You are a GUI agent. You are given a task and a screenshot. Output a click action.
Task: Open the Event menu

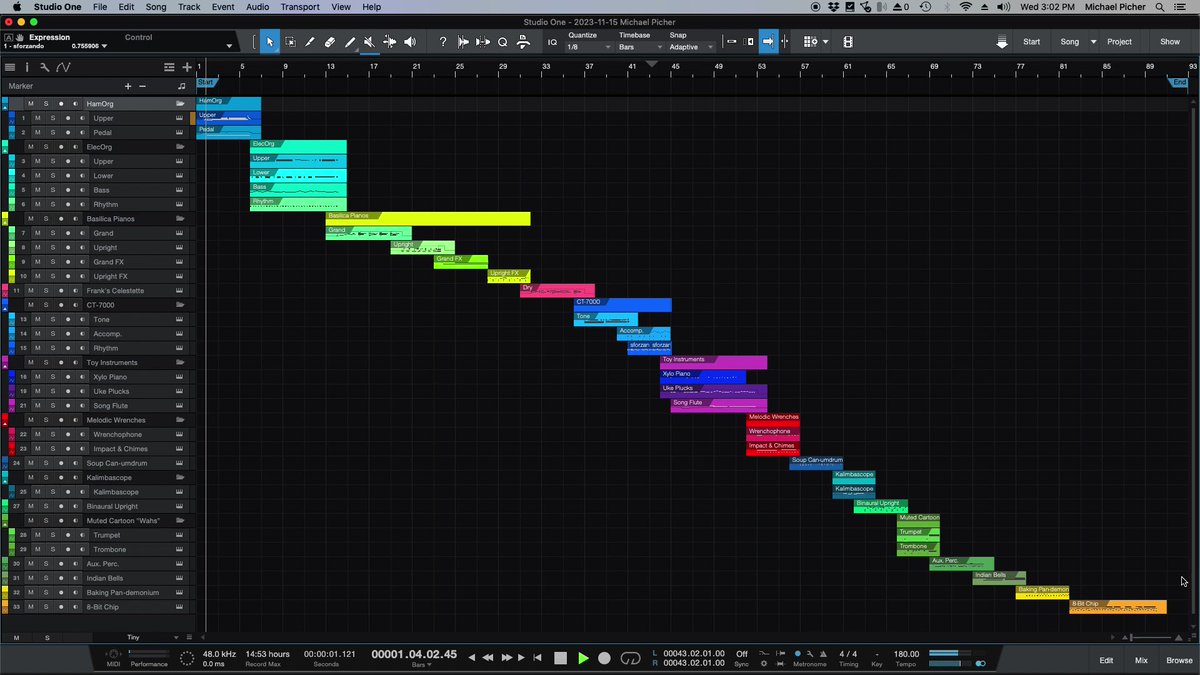223,7
